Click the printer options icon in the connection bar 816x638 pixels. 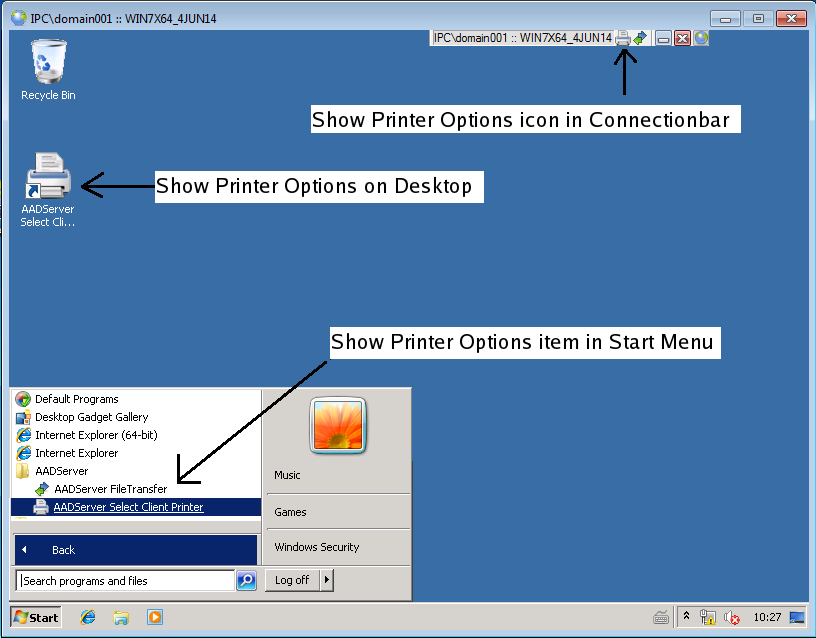(x=623, y=38)
